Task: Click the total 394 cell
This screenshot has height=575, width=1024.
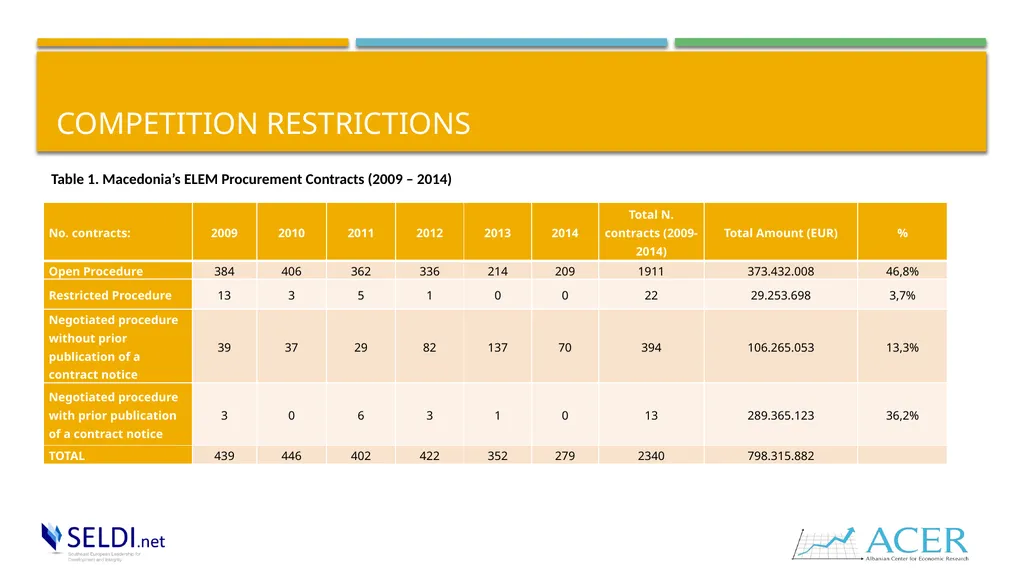Action: (x=651, y=348)
